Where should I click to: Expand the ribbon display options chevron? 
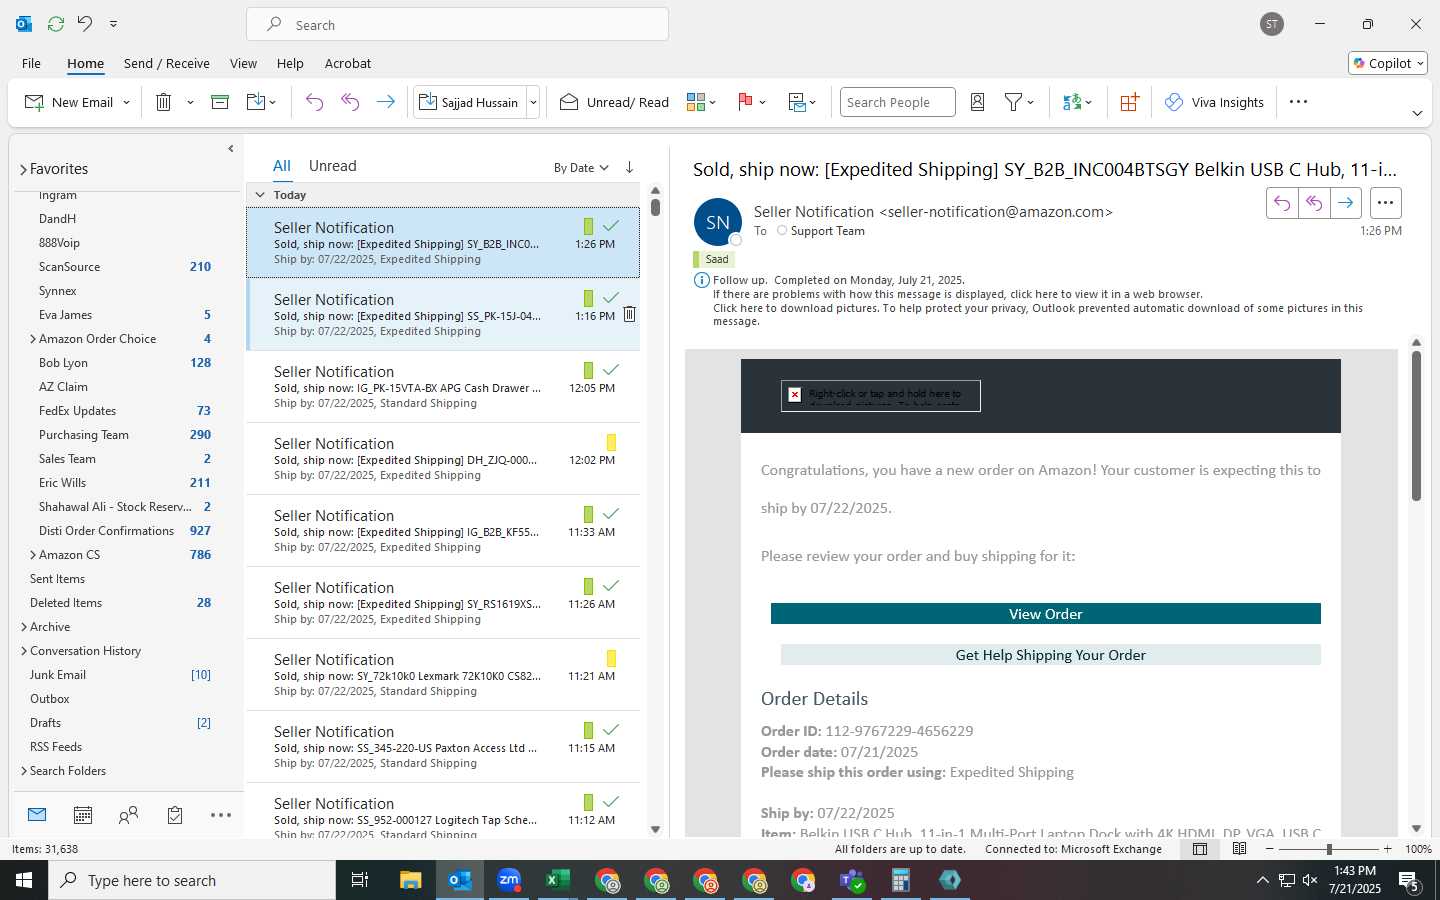pos(1417,113)
